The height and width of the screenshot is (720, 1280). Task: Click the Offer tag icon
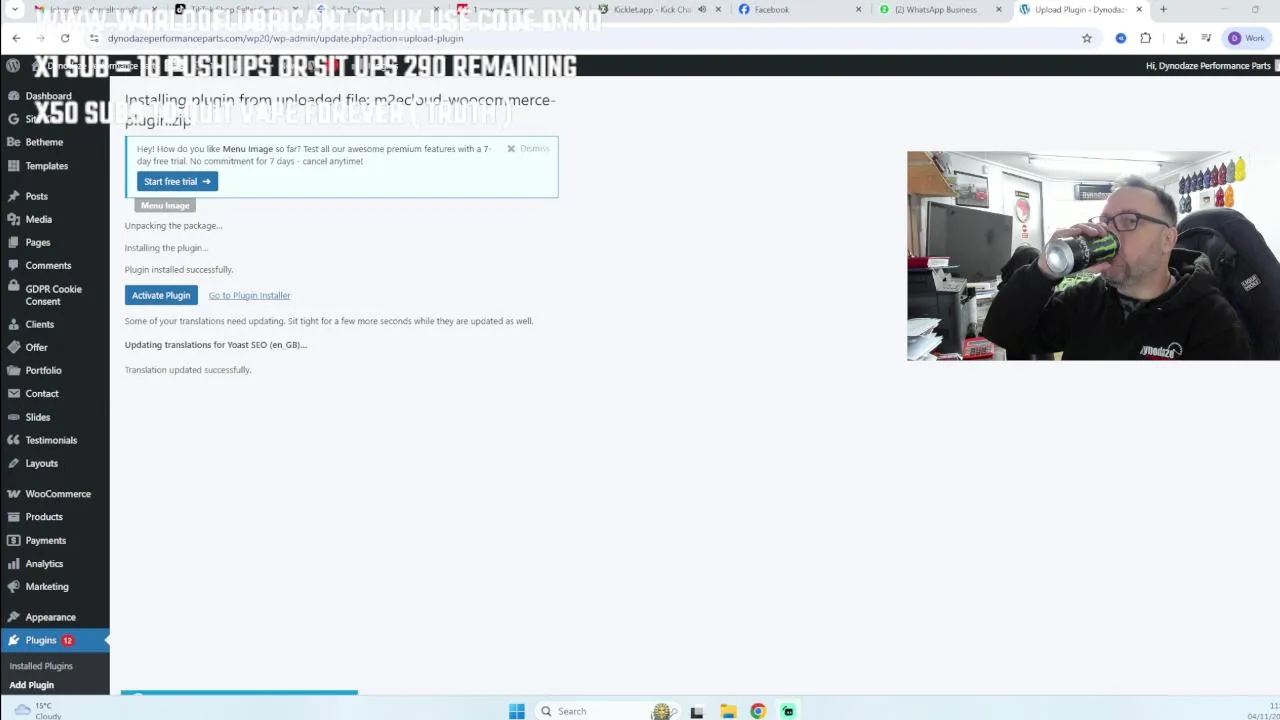13,347
